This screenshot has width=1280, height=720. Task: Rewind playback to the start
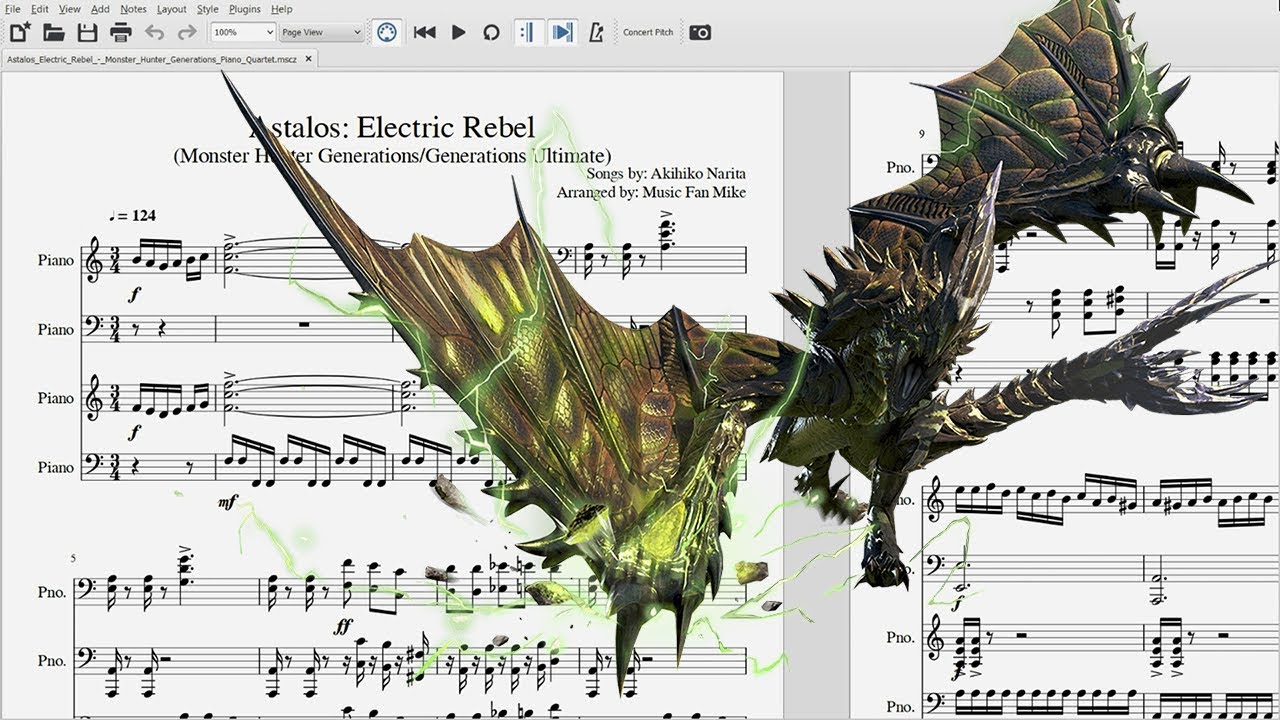pyautogui.click(x=424, y=32)
